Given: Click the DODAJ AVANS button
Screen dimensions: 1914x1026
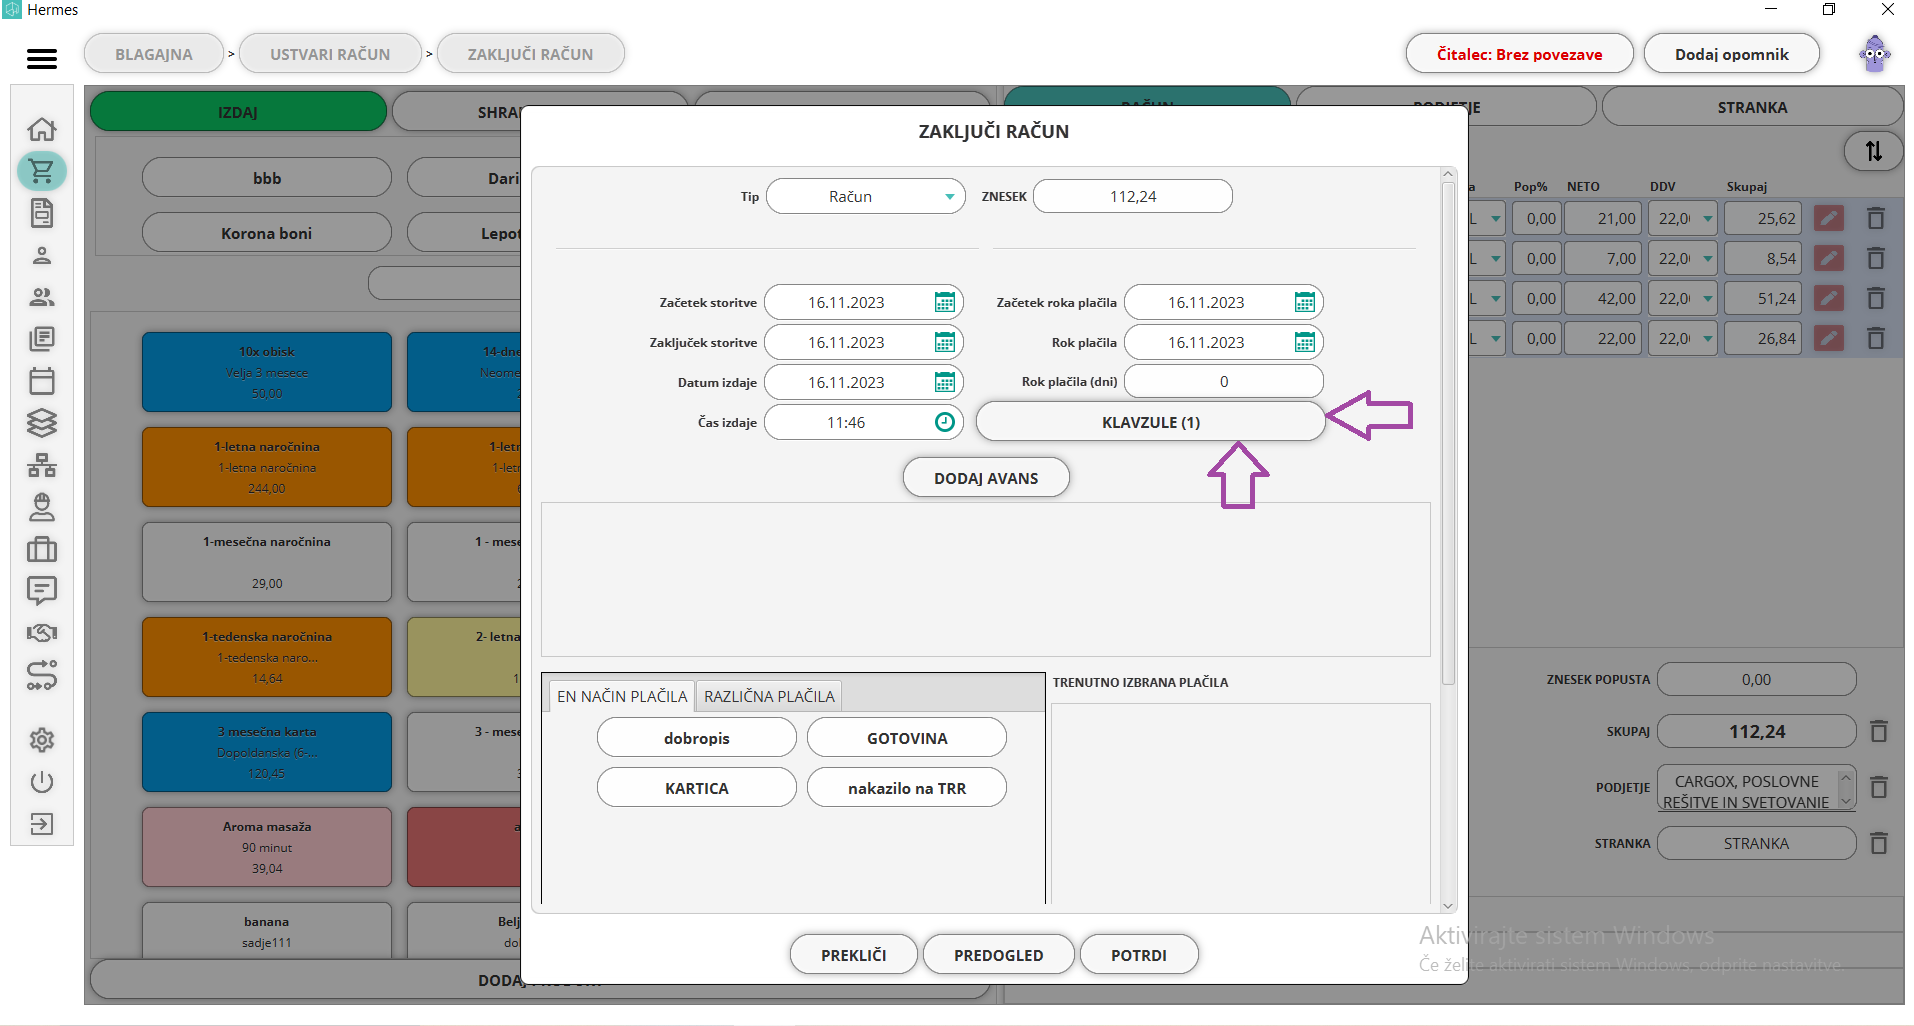Looking at the screenshot, I should [986, 478].
